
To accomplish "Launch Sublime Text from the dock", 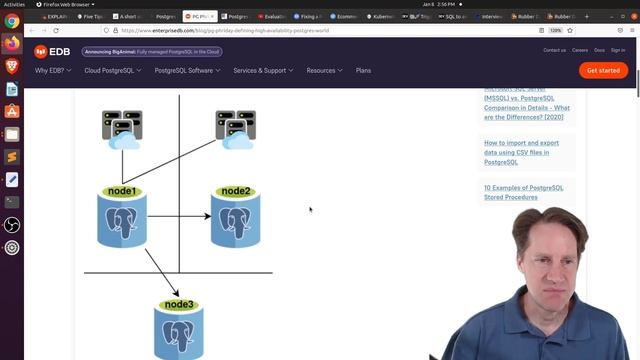I will click(x=12, y=157).
